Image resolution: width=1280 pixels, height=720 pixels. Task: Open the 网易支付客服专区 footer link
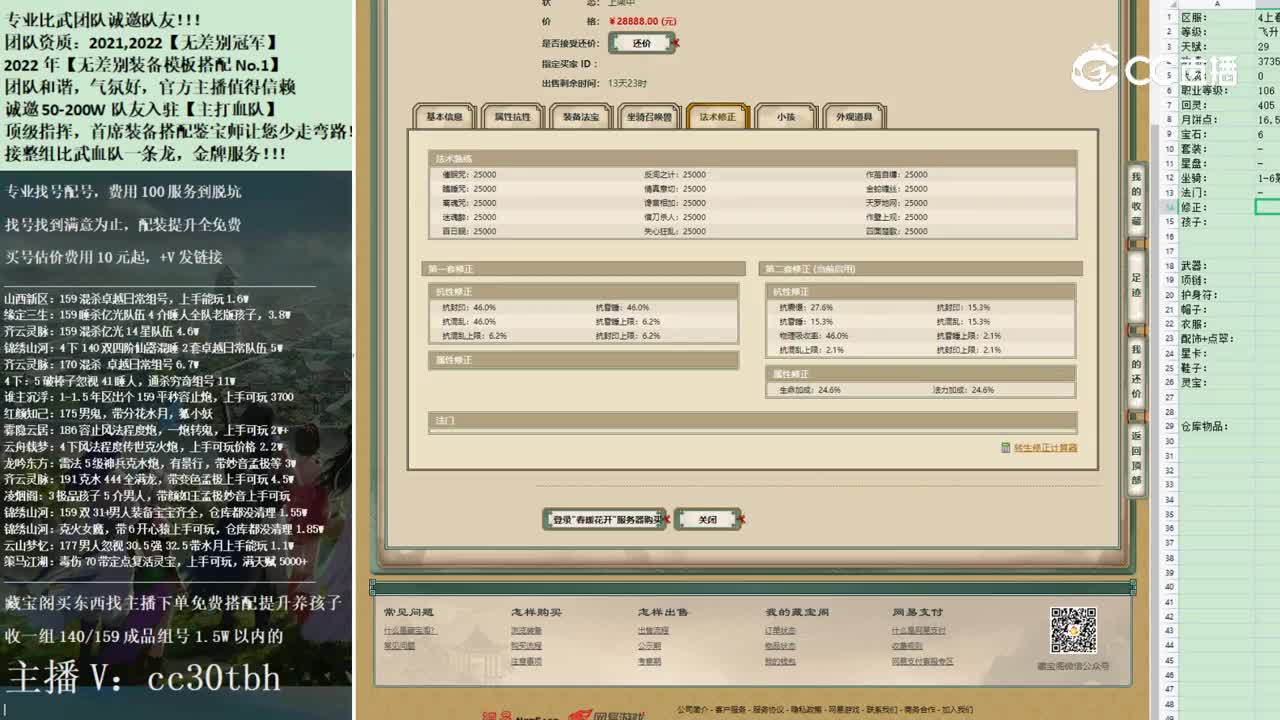tap(922, 661)
